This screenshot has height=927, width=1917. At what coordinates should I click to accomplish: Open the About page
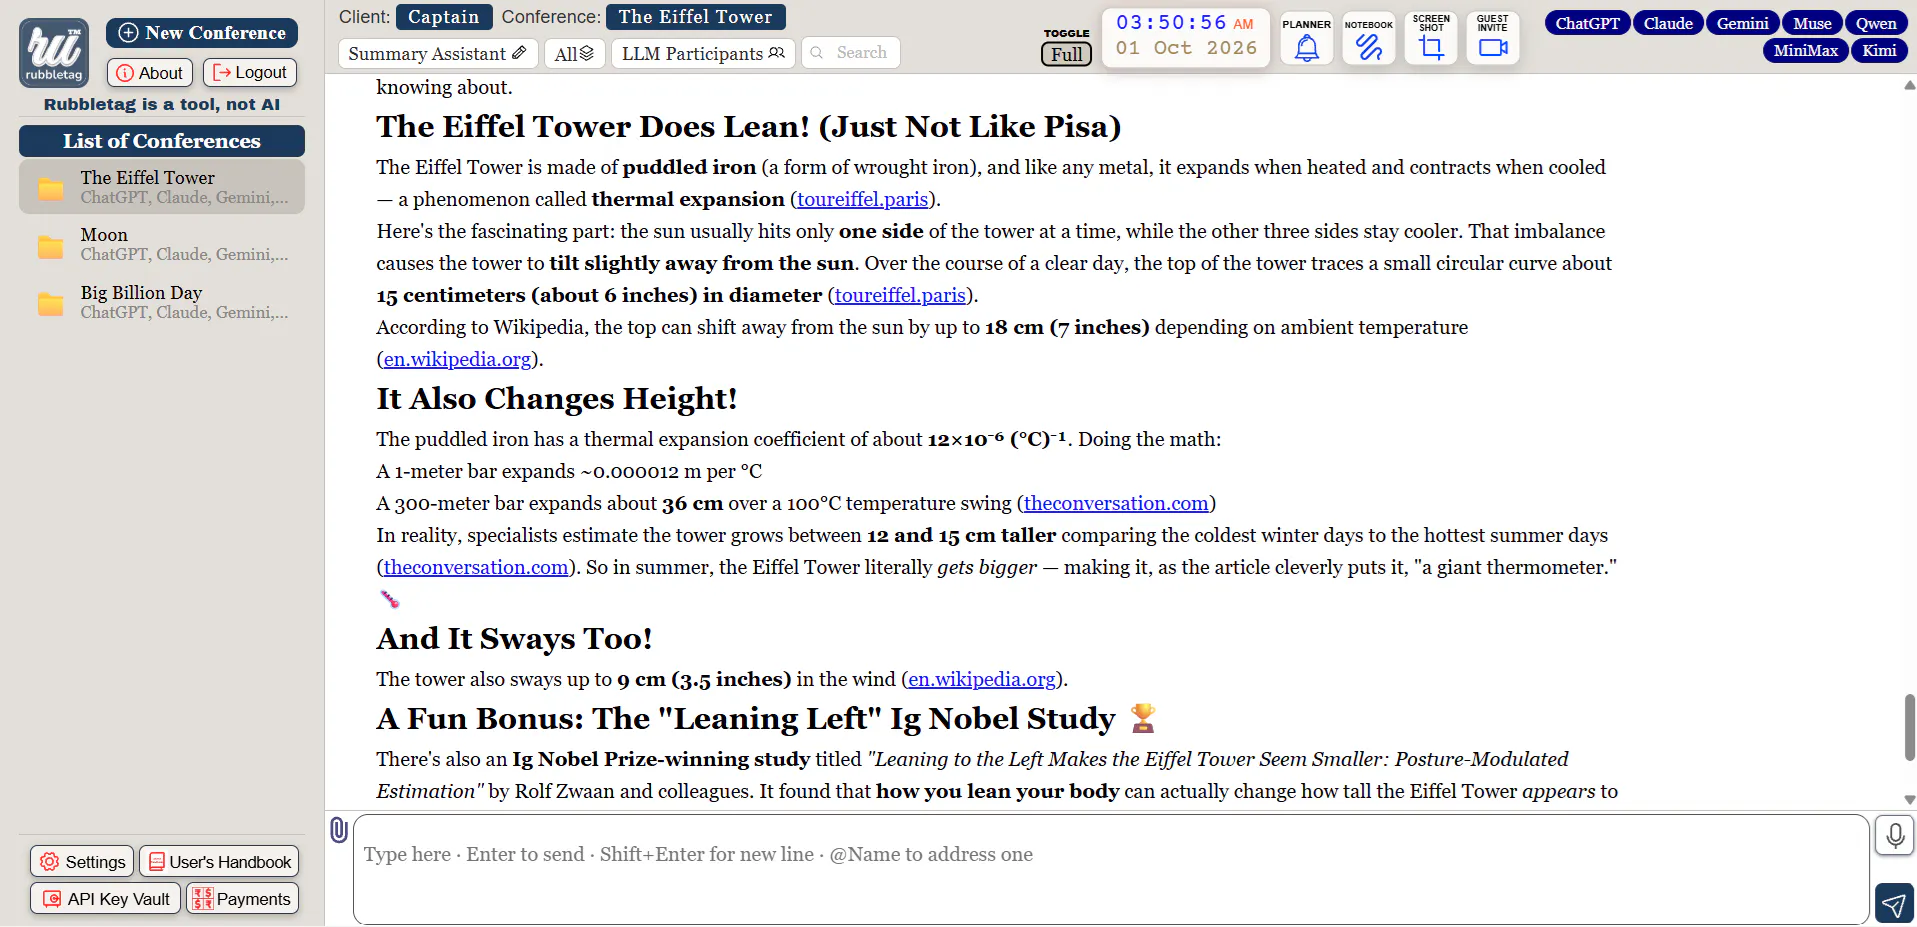click(150, 73)
